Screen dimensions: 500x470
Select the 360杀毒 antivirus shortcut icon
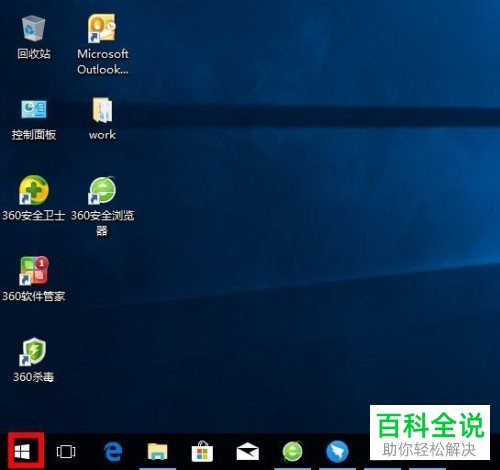coord(33,352)
